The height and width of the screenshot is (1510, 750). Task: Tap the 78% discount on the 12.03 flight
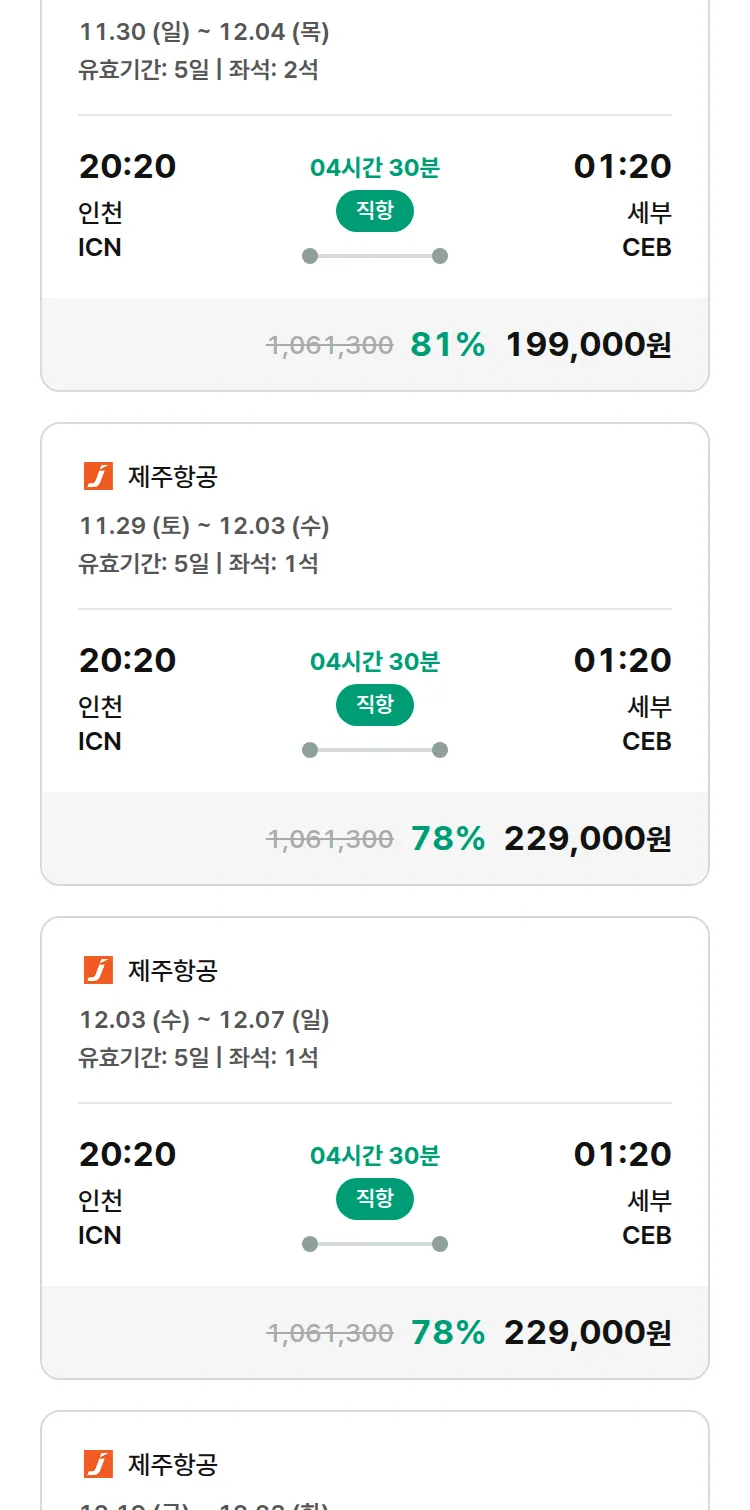click(x=448, y=1333)
